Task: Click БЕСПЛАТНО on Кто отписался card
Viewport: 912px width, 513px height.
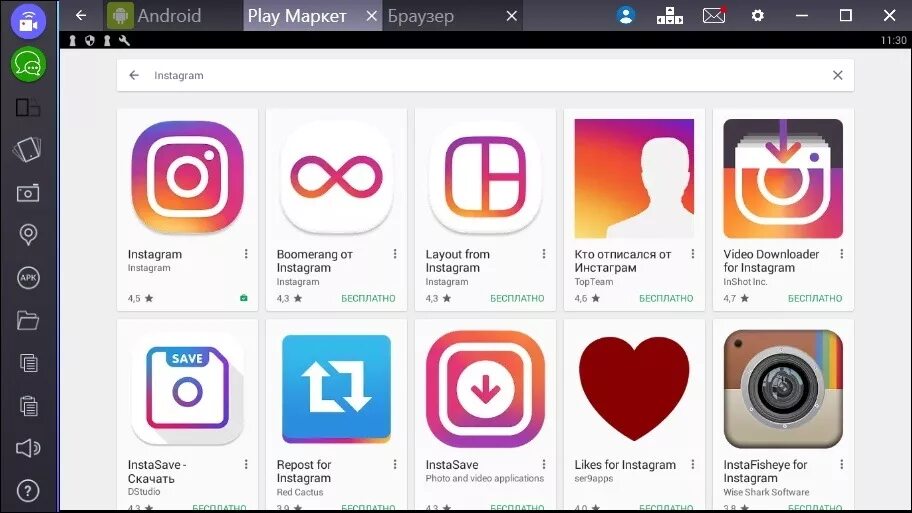Action: pos(666,298)
